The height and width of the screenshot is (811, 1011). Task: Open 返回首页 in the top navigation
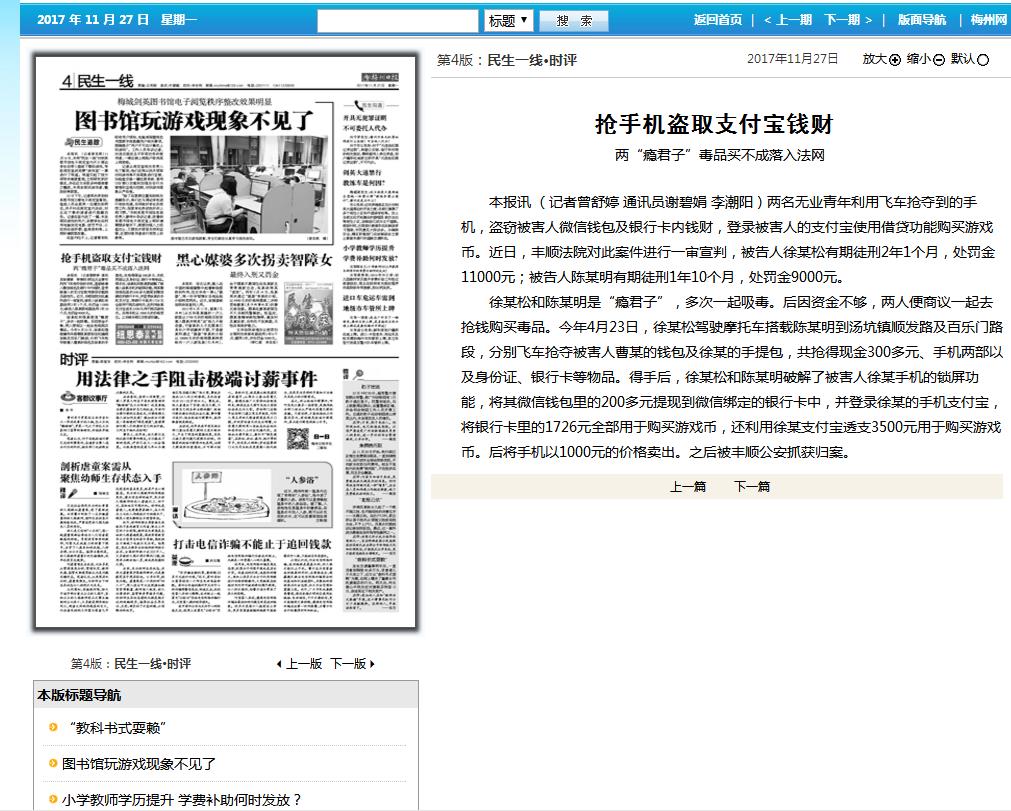[x=718, y=20]
